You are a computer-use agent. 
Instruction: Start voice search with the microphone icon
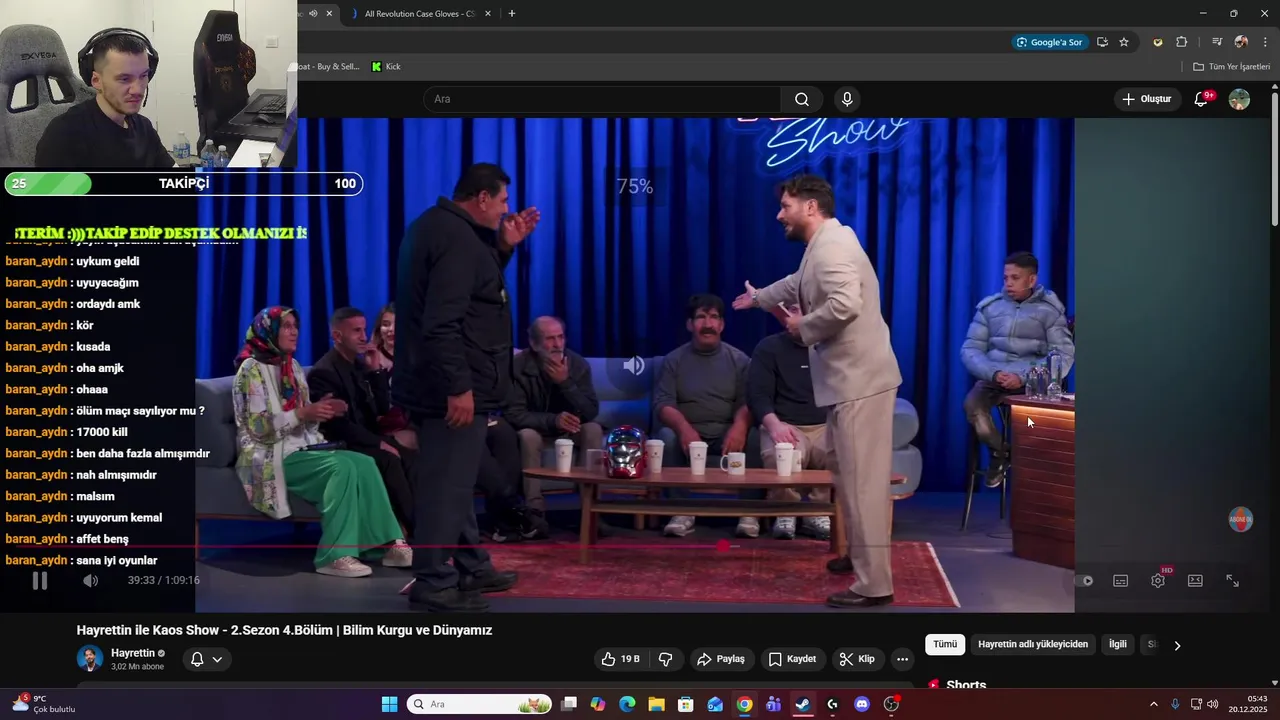(x=847, y=99)
